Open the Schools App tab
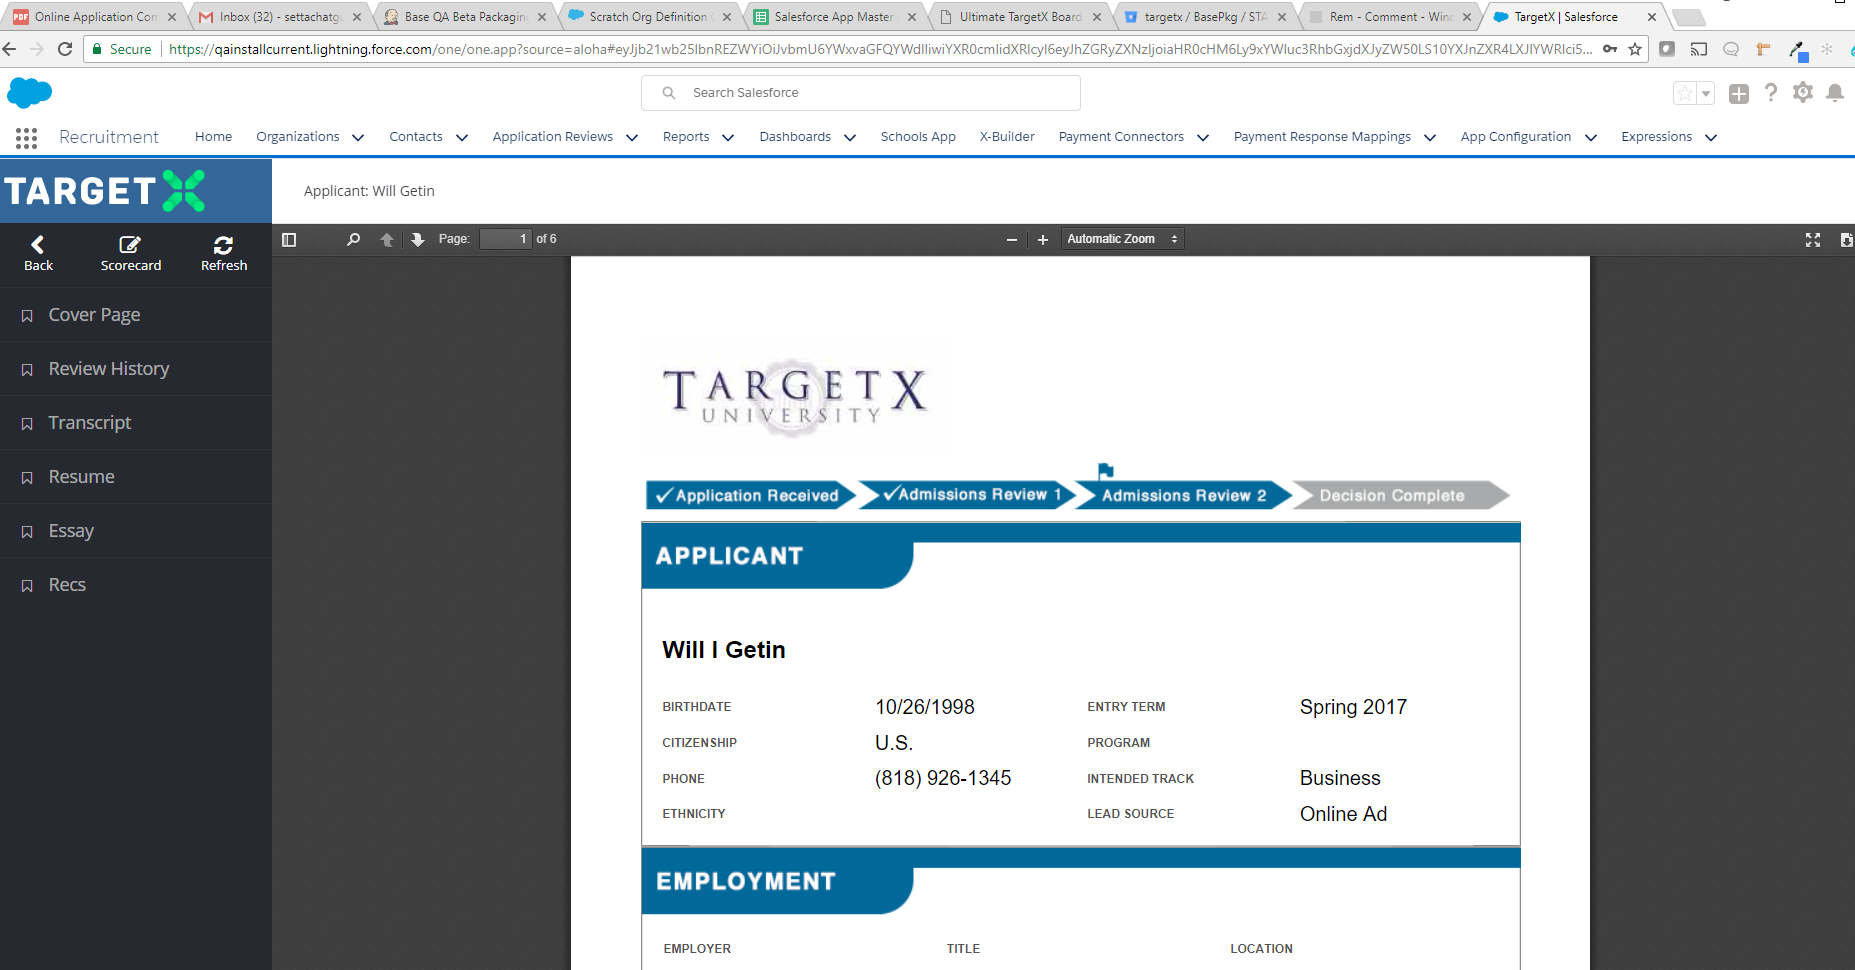The height and width of the screenshot is (970, 1855). pos(917,137)
